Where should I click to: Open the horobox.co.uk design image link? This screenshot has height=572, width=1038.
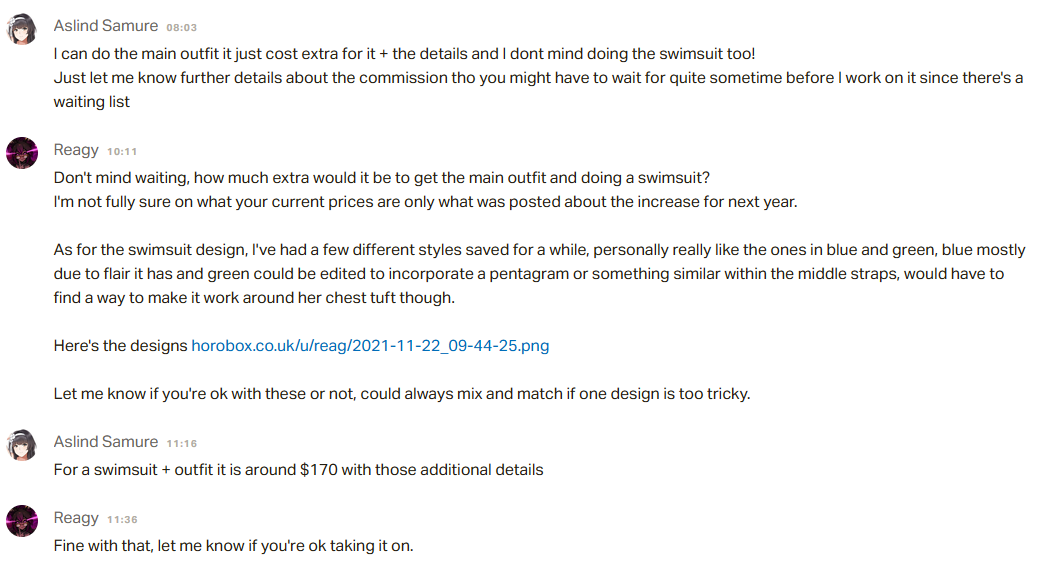pos(370,346)
